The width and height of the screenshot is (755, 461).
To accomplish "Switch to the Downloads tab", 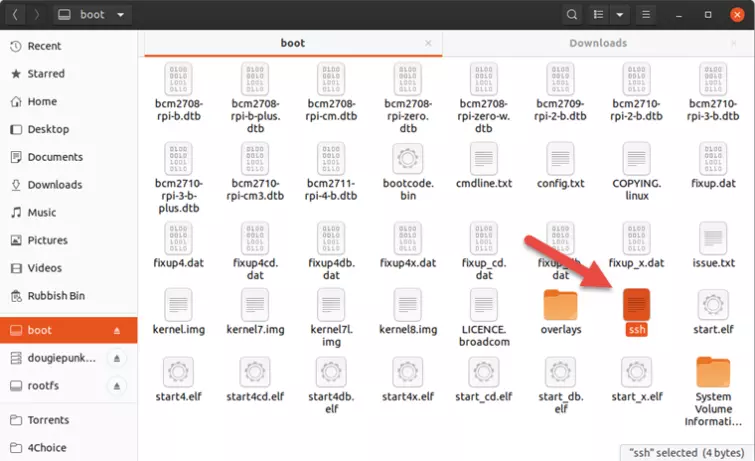I will tap(598, 43).
